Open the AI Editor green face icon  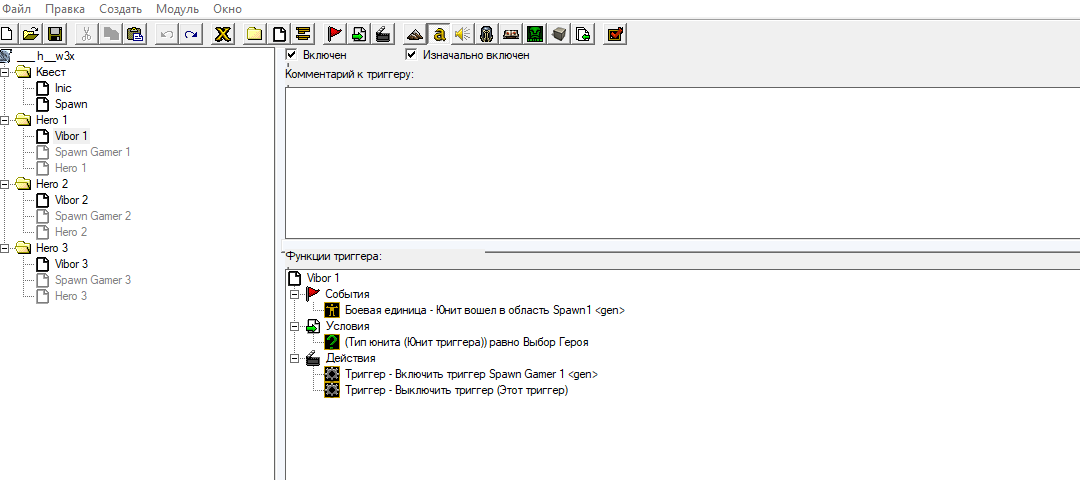coord(534,33)
